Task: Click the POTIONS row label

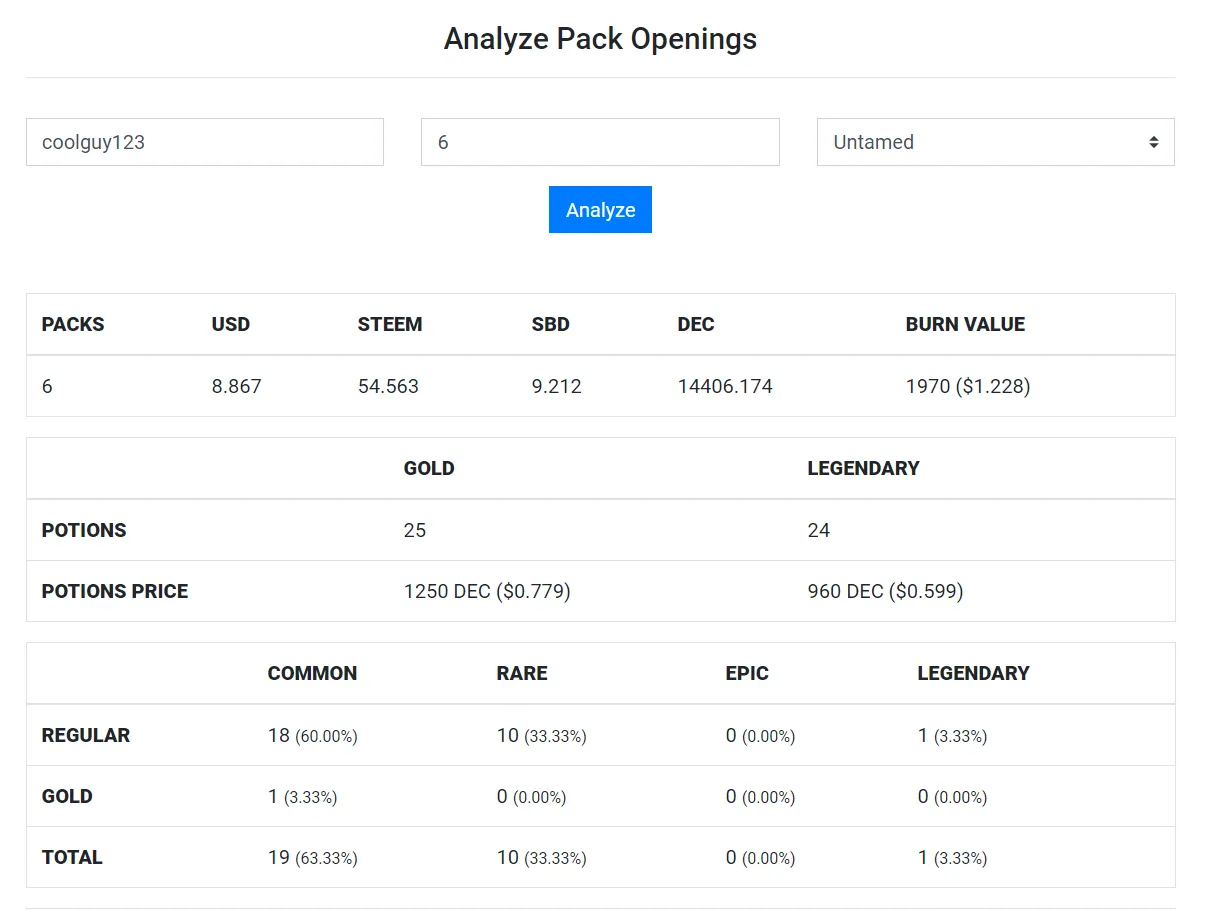Action: [x=84, y=530]
